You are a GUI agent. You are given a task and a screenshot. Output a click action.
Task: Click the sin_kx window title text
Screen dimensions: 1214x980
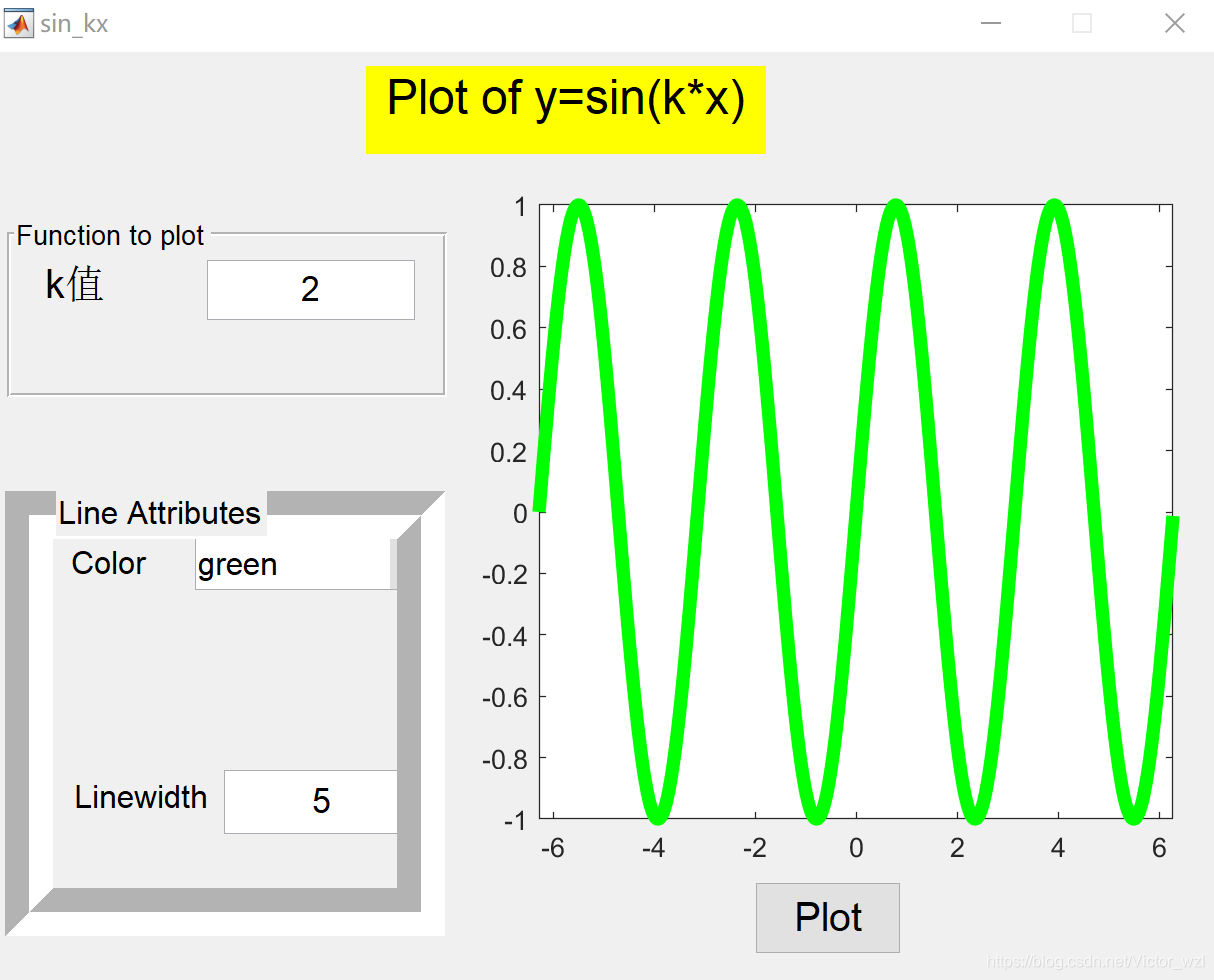tap(74, 23)
